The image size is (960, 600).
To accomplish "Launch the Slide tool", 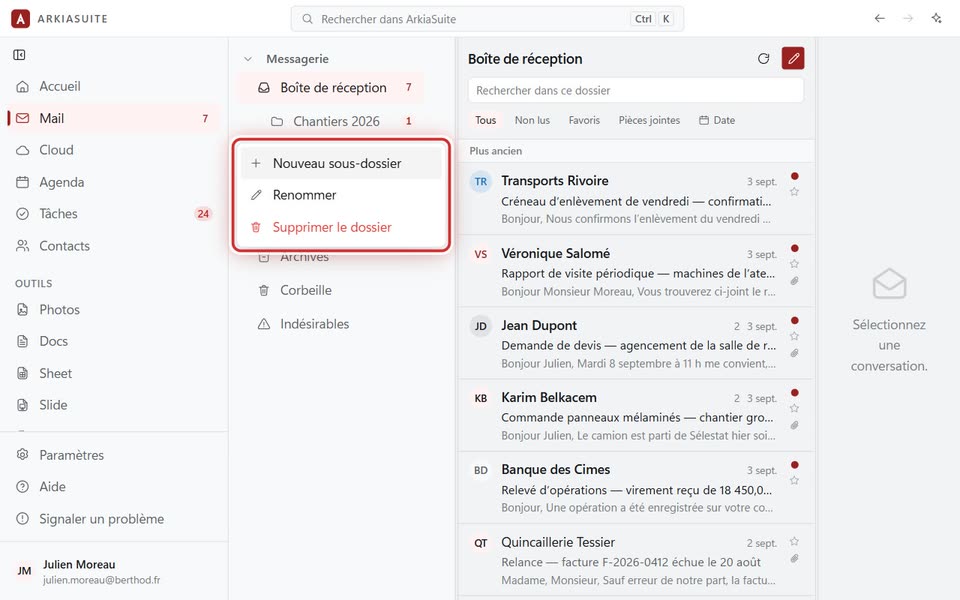I will point(114,405).
